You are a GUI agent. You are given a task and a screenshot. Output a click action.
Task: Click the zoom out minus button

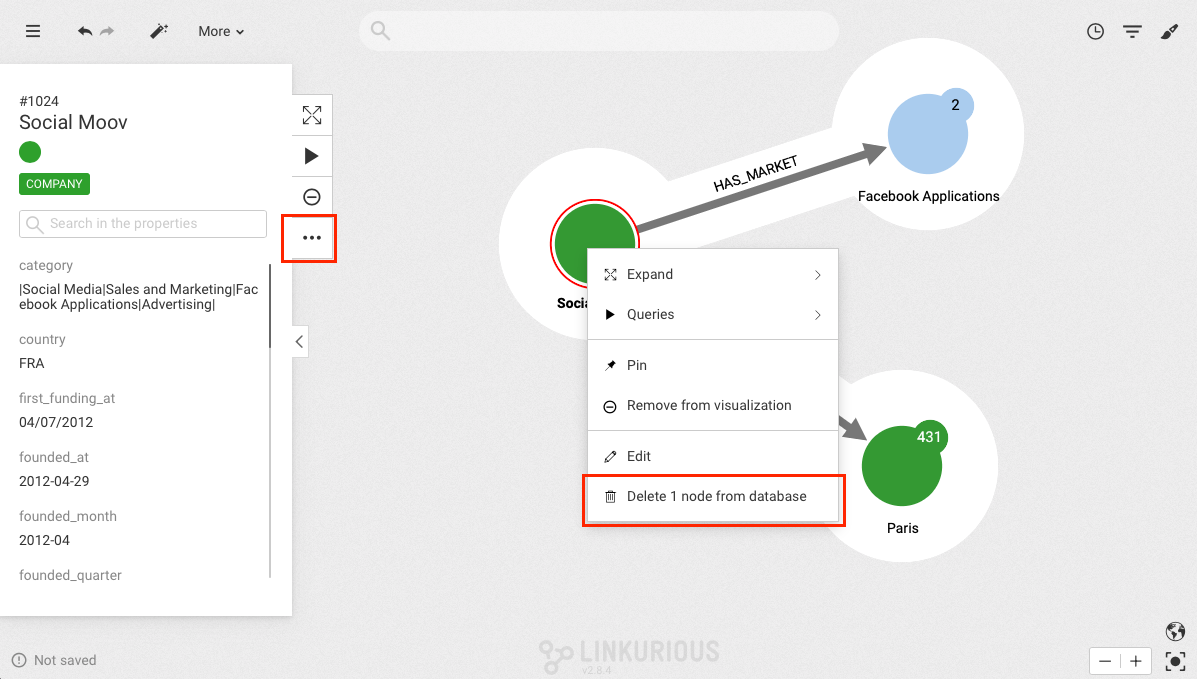[1105, 661]
